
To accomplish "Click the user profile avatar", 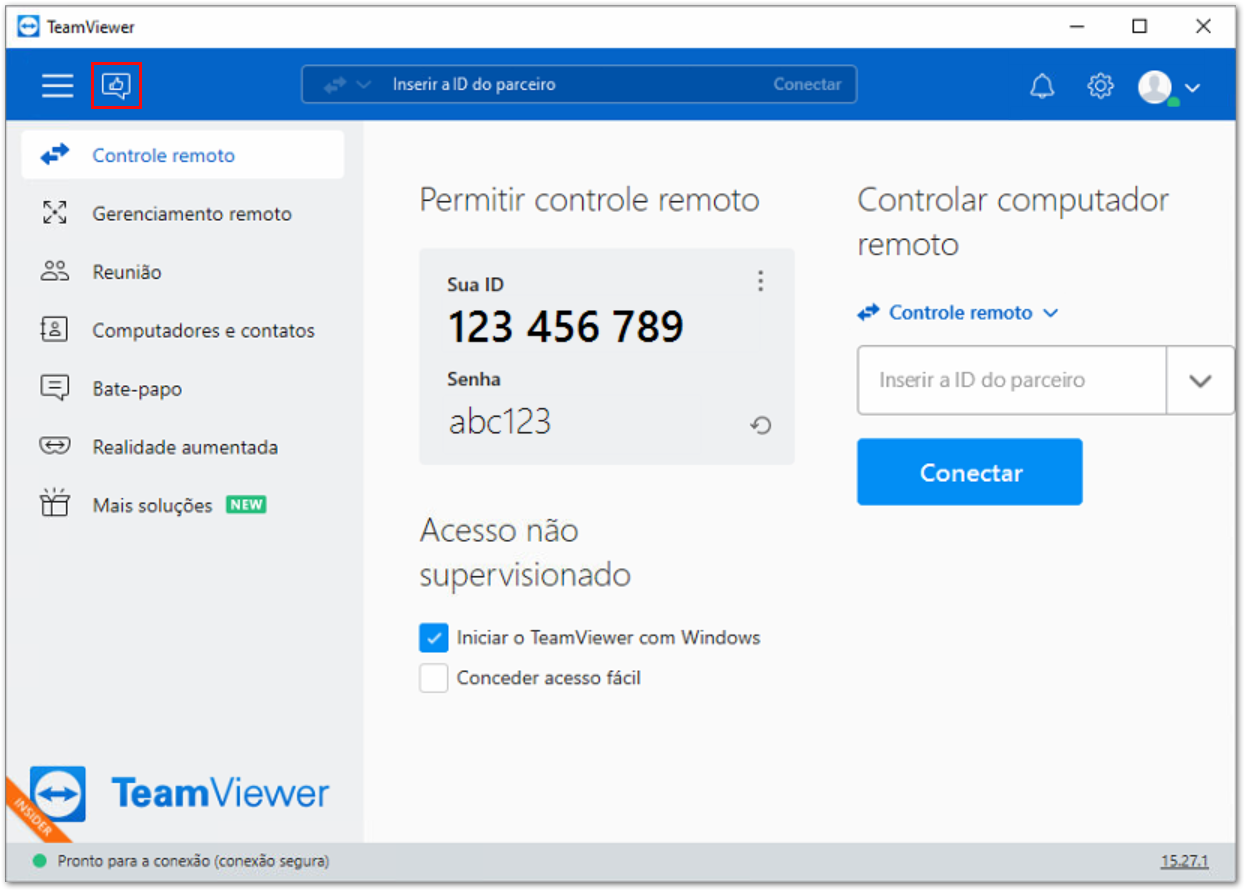I will point(1155,86).
